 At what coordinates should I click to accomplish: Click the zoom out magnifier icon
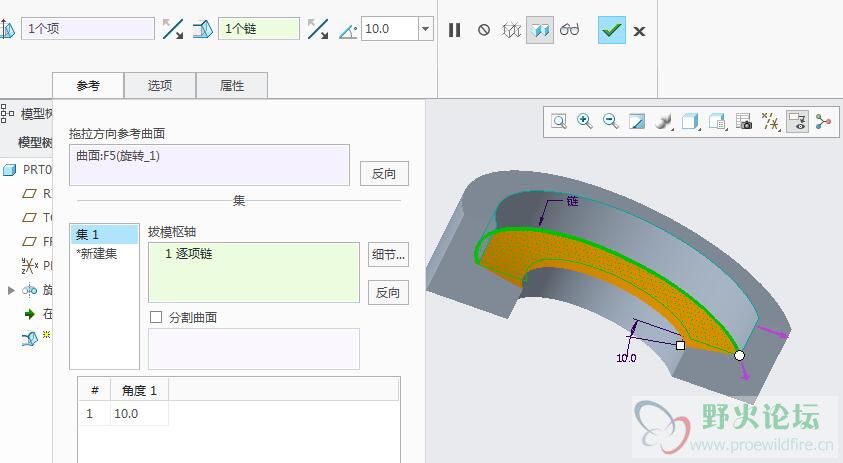(611, 122)
